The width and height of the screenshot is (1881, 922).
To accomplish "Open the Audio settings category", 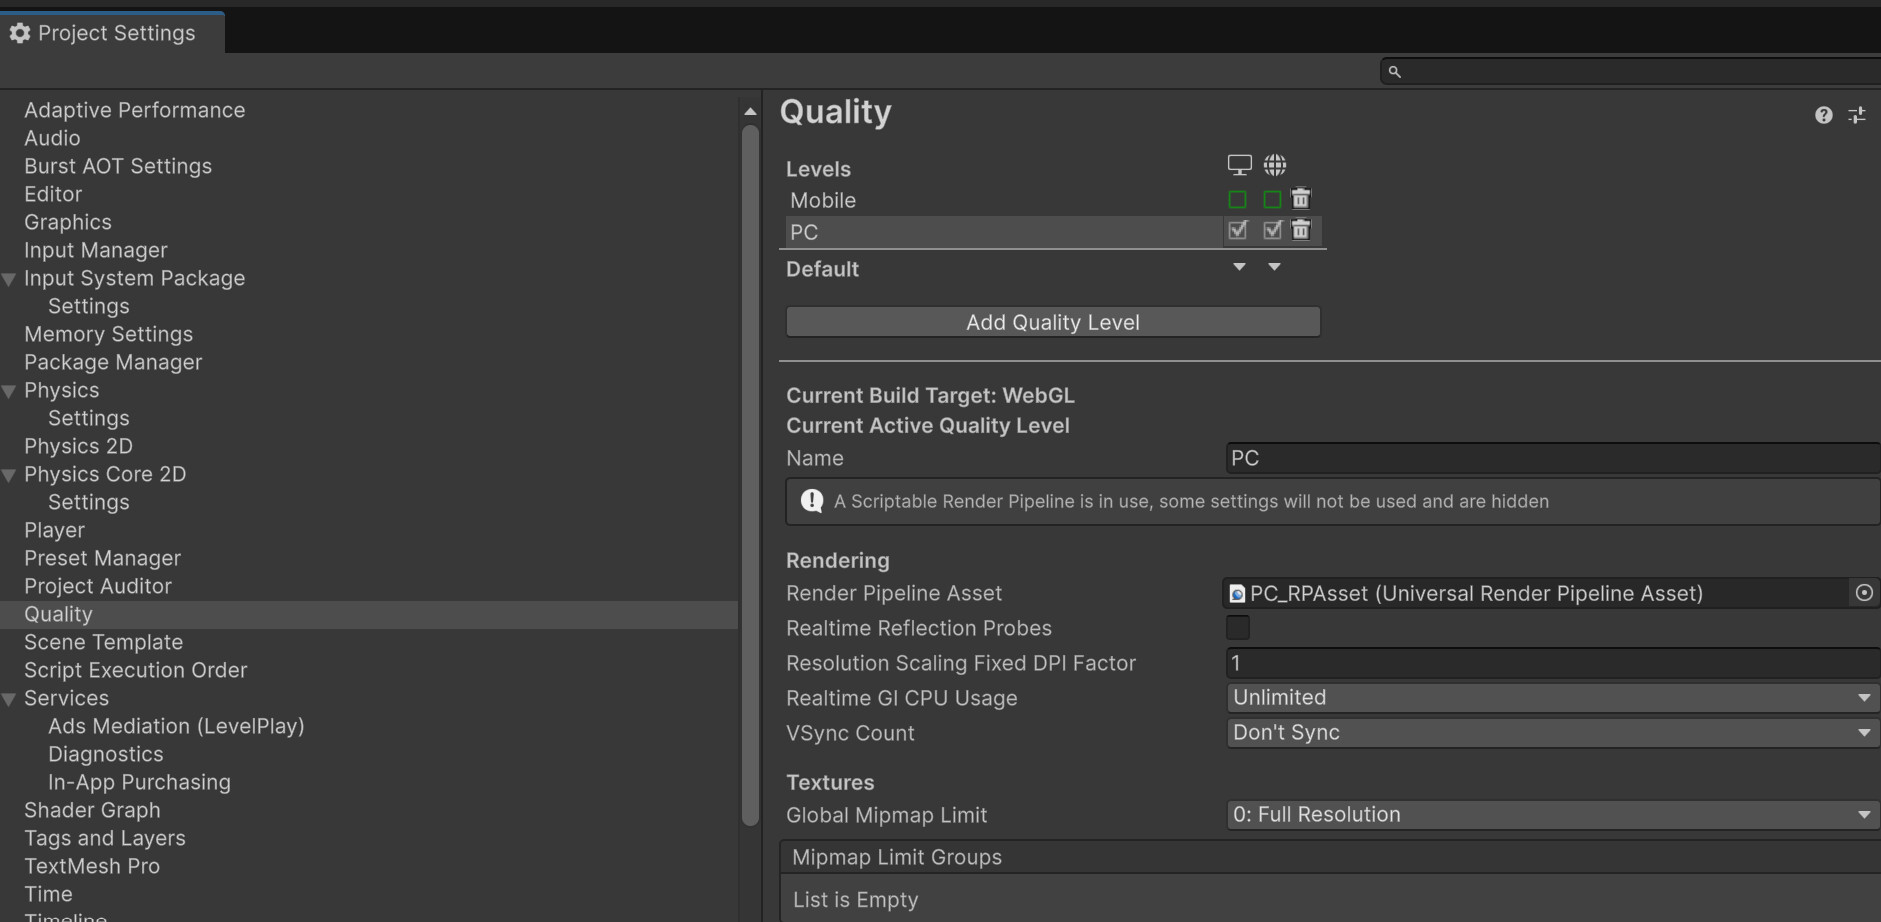I will (52, 138).
